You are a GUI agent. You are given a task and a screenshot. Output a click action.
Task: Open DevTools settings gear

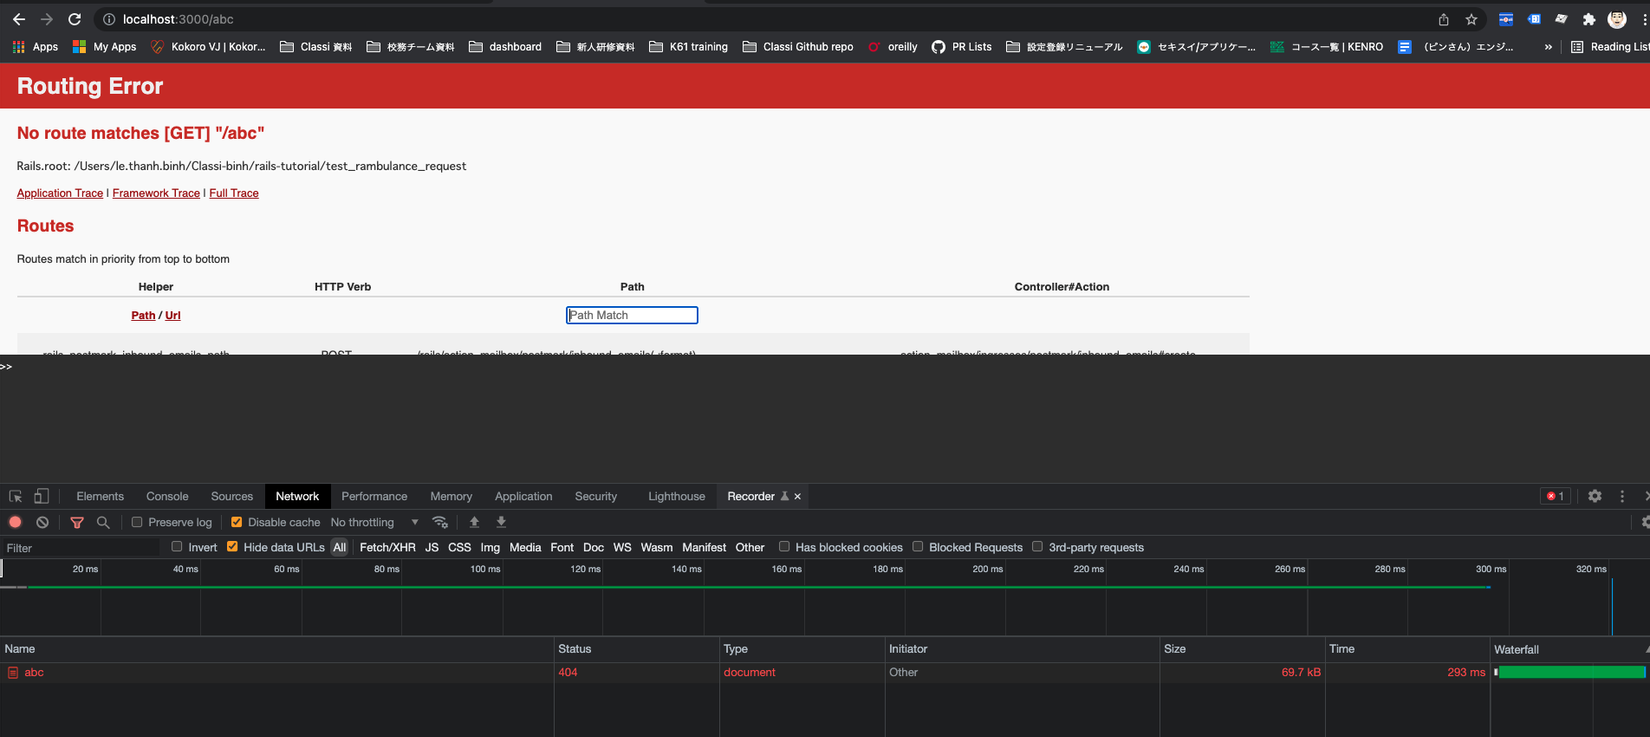[x=1594, y=496]
